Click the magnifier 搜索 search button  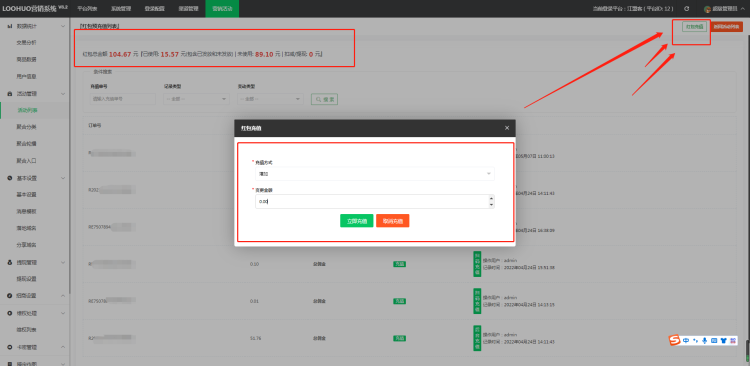click(x=325, y=99)
